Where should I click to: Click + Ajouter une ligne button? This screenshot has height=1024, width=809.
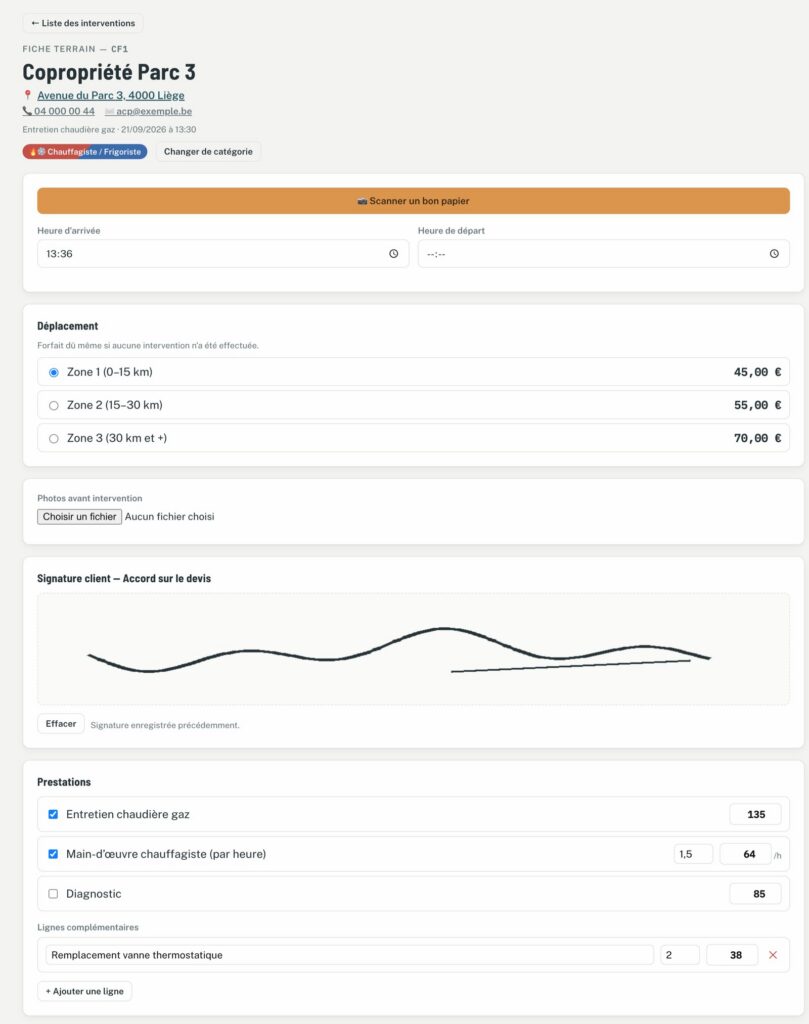point(84,991)
